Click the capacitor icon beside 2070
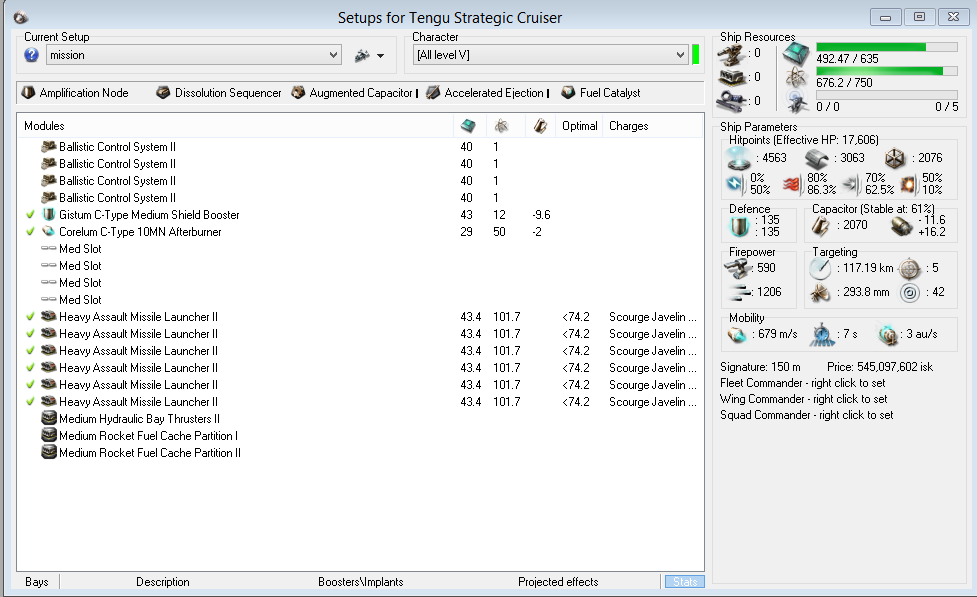Screen dimensions: 977x597 (821, 226)
